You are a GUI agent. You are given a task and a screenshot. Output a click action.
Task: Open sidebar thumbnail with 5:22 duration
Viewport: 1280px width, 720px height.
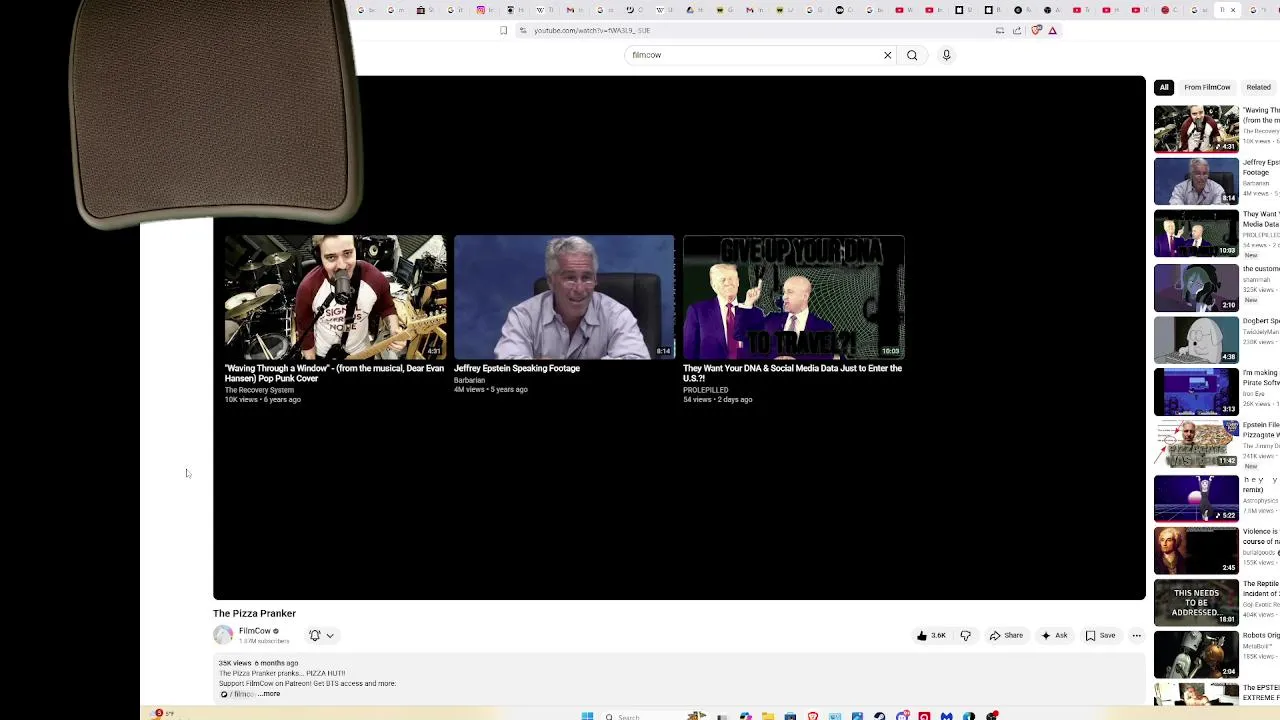pyautogui.click(x=1196, y=498)
